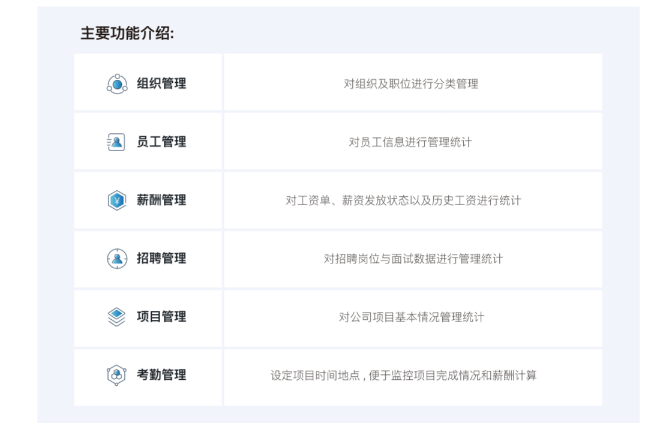This screenshot has width=656, height=423.
Task: Click description 对公司项目基本情况管理统计
Action: 411,317
